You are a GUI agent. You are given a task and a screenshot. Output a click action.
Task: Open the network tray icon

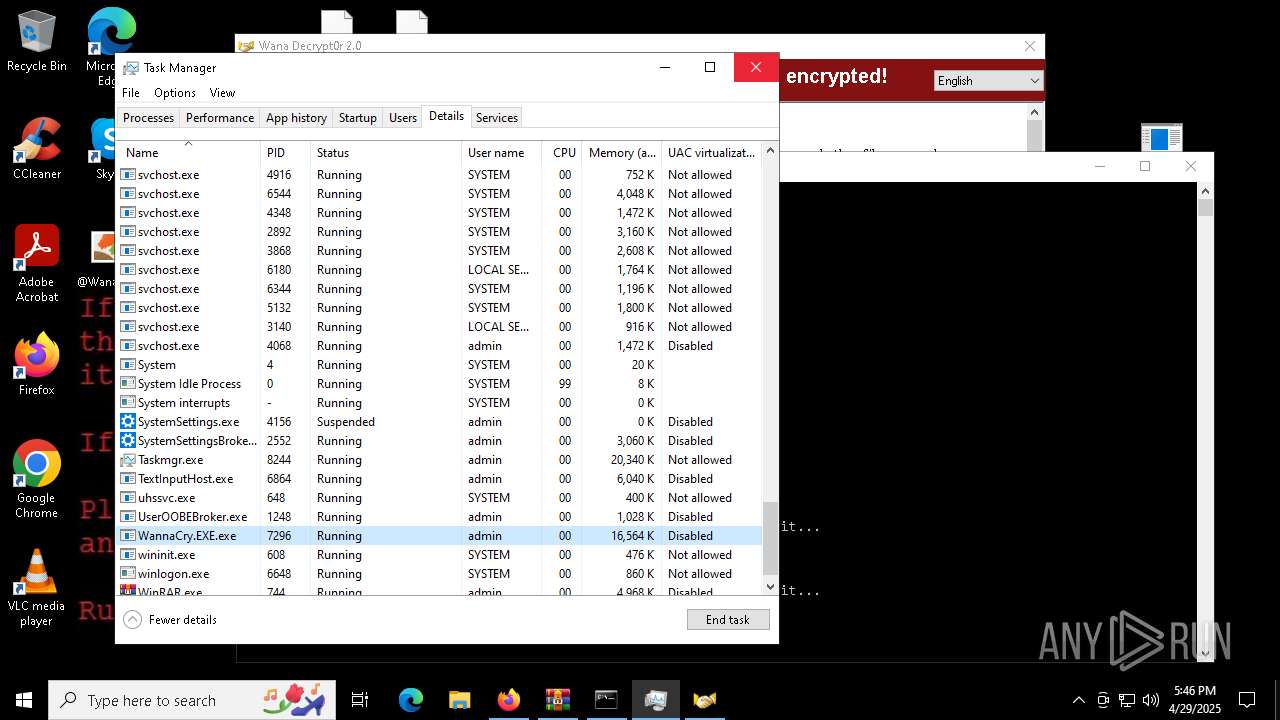point(1127,700)
